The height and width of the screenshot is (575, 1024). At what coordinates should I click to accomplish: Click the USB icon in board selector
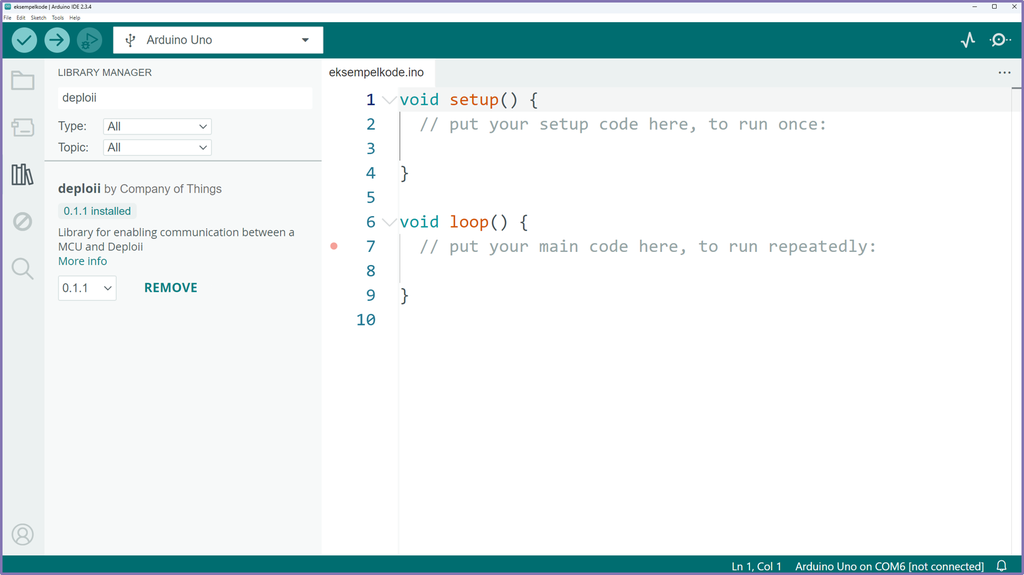click(x=131, y=40)
